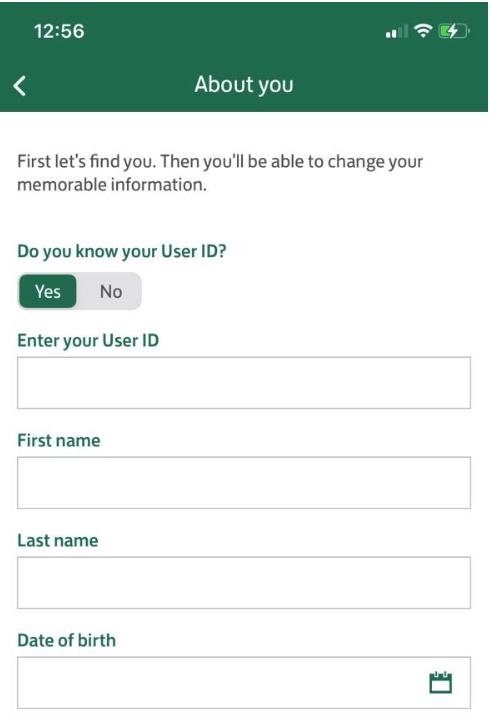Viewport: 490px width, 725px height.
Task: Tap the 'Do you know your User ID?' label
Action: pyautogui.click(x=122, y=252)
